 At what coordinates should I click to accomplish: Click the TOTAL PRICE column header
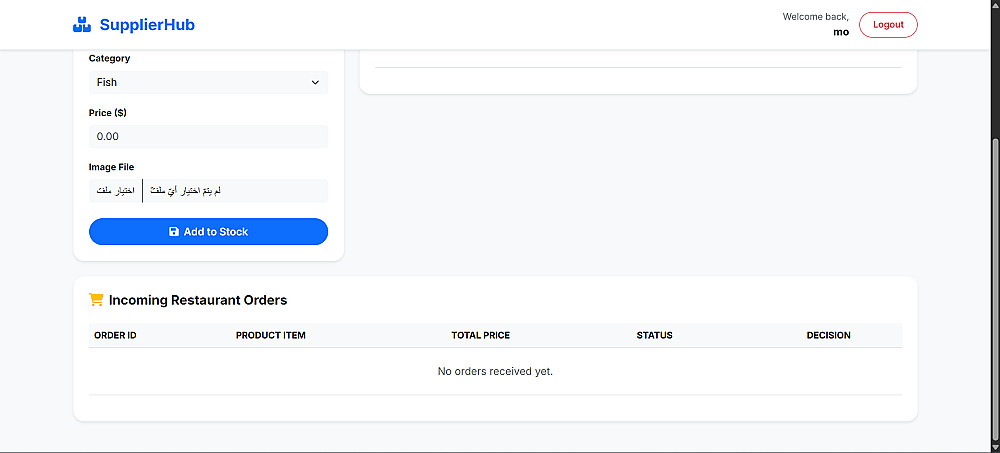pos(481,336)
